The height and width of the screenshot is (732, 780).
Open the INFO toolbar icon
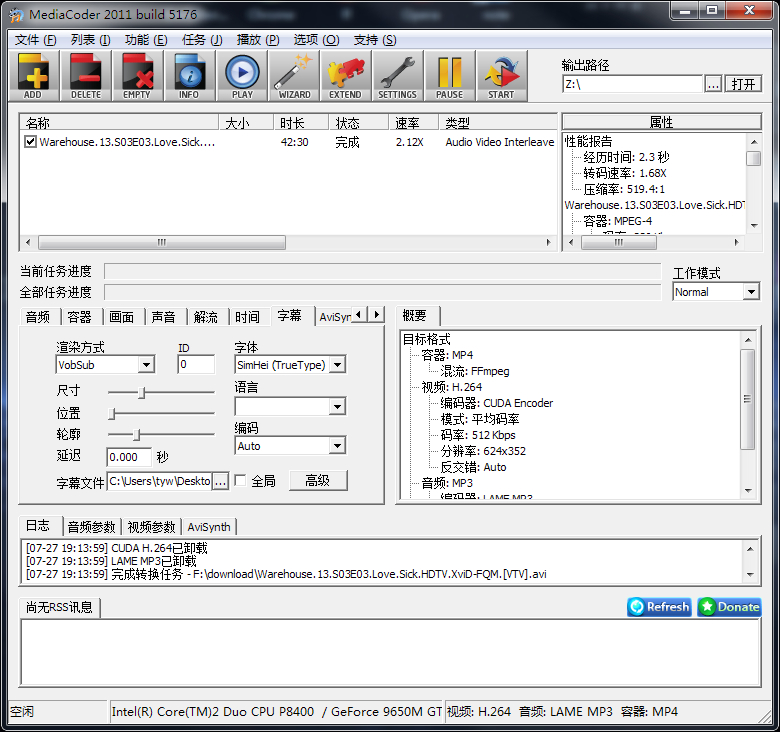190,76
